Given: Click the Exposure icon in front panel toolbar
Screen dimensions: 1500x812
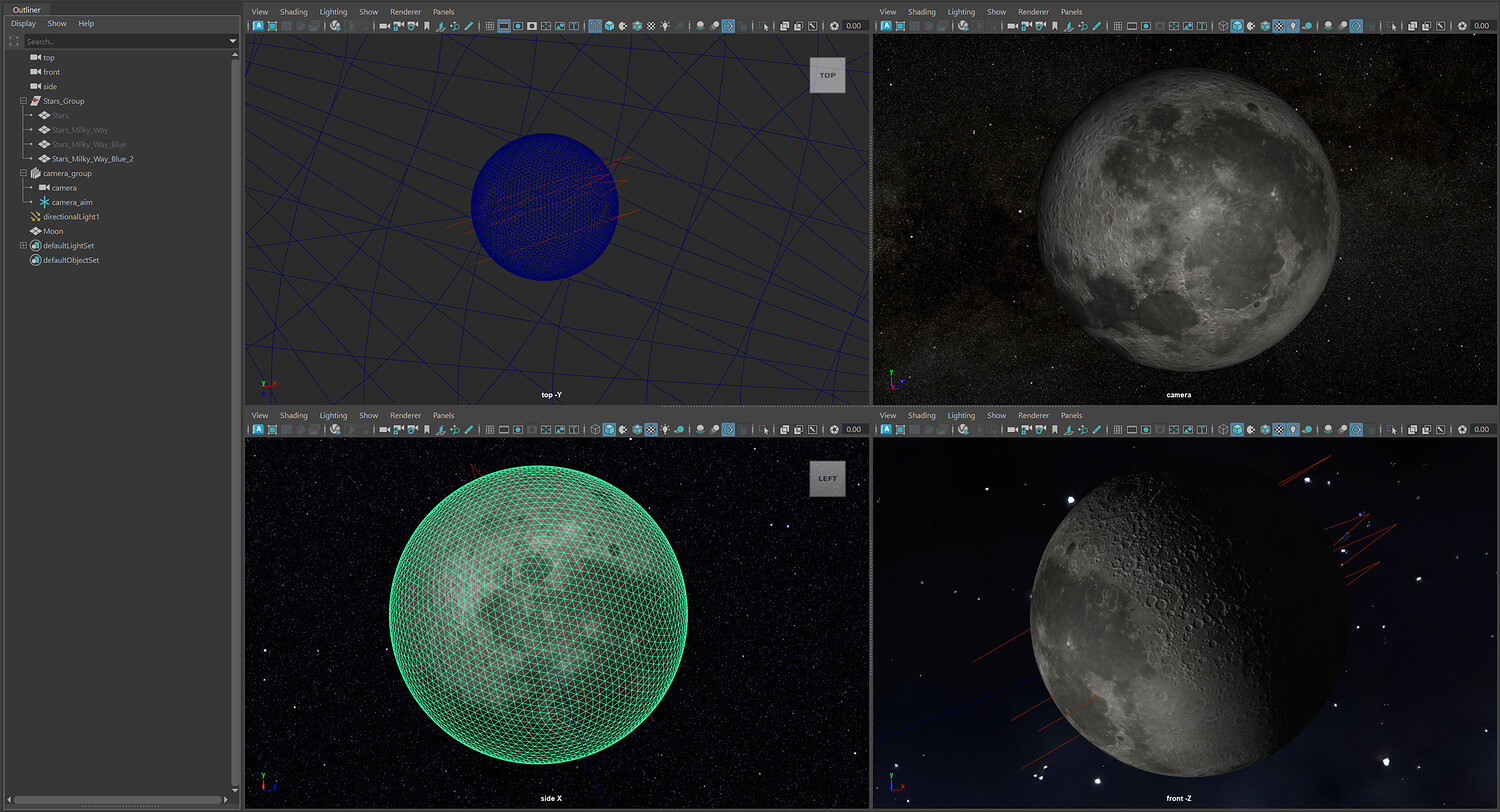Looking at the screenshot, I should (x=1462, y=430).
